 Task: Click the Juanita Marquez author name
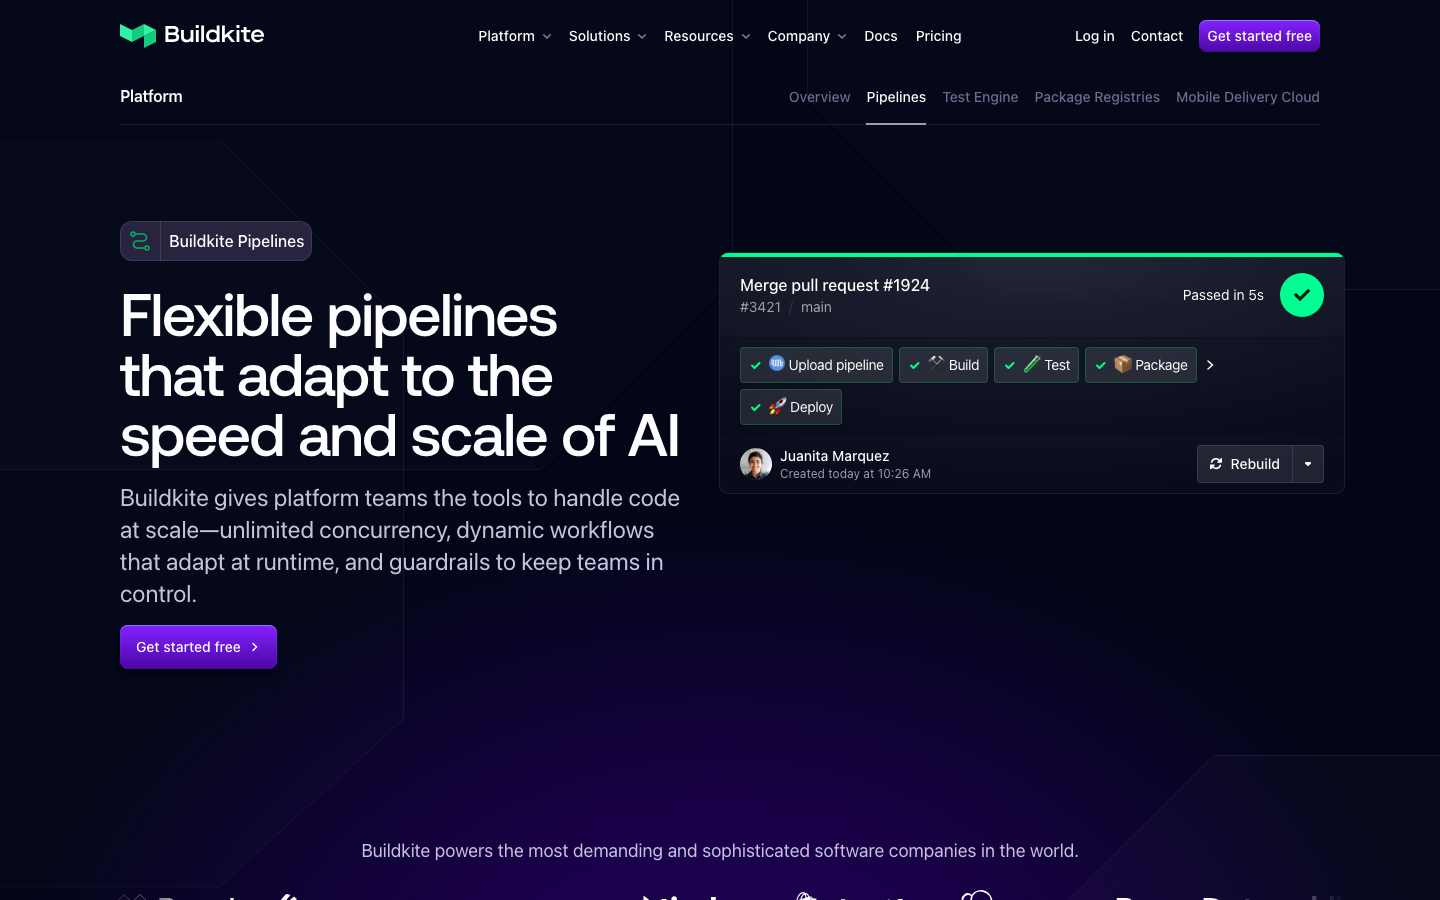[x=835, y=456]
